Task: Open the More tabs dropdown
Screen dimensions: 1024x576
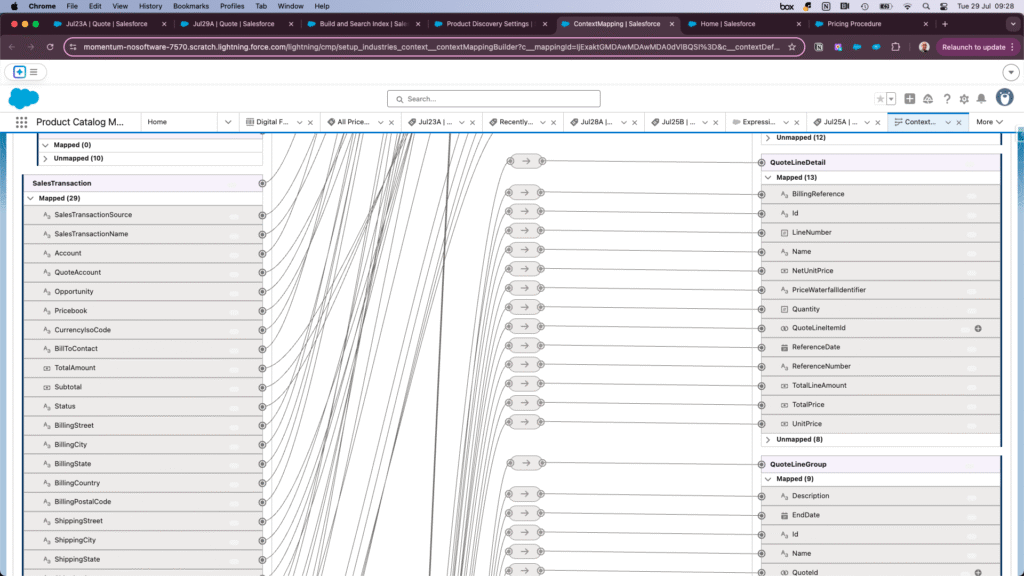Action: [990, 122]
